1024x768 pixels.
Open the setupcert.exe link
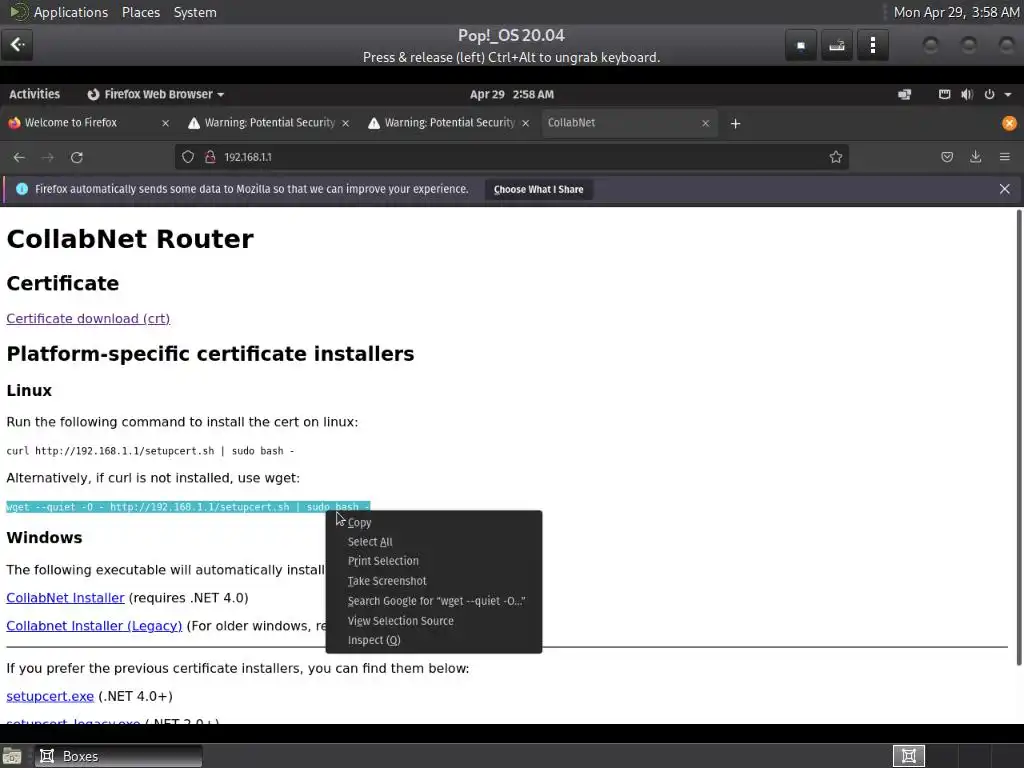(x=50, y=697)
